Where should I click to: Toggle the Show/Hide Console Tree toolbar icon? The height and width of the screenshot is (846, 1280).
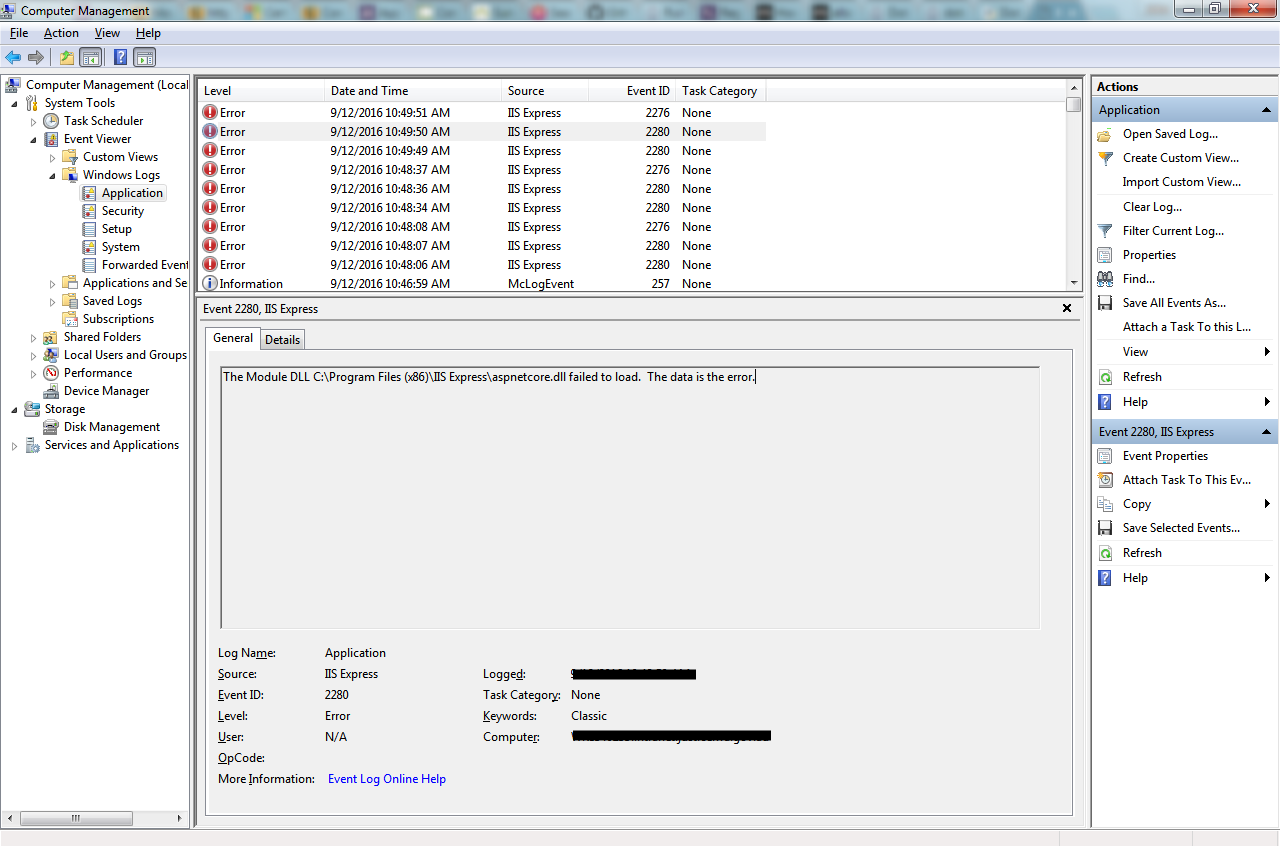click(x=90, y=57)
